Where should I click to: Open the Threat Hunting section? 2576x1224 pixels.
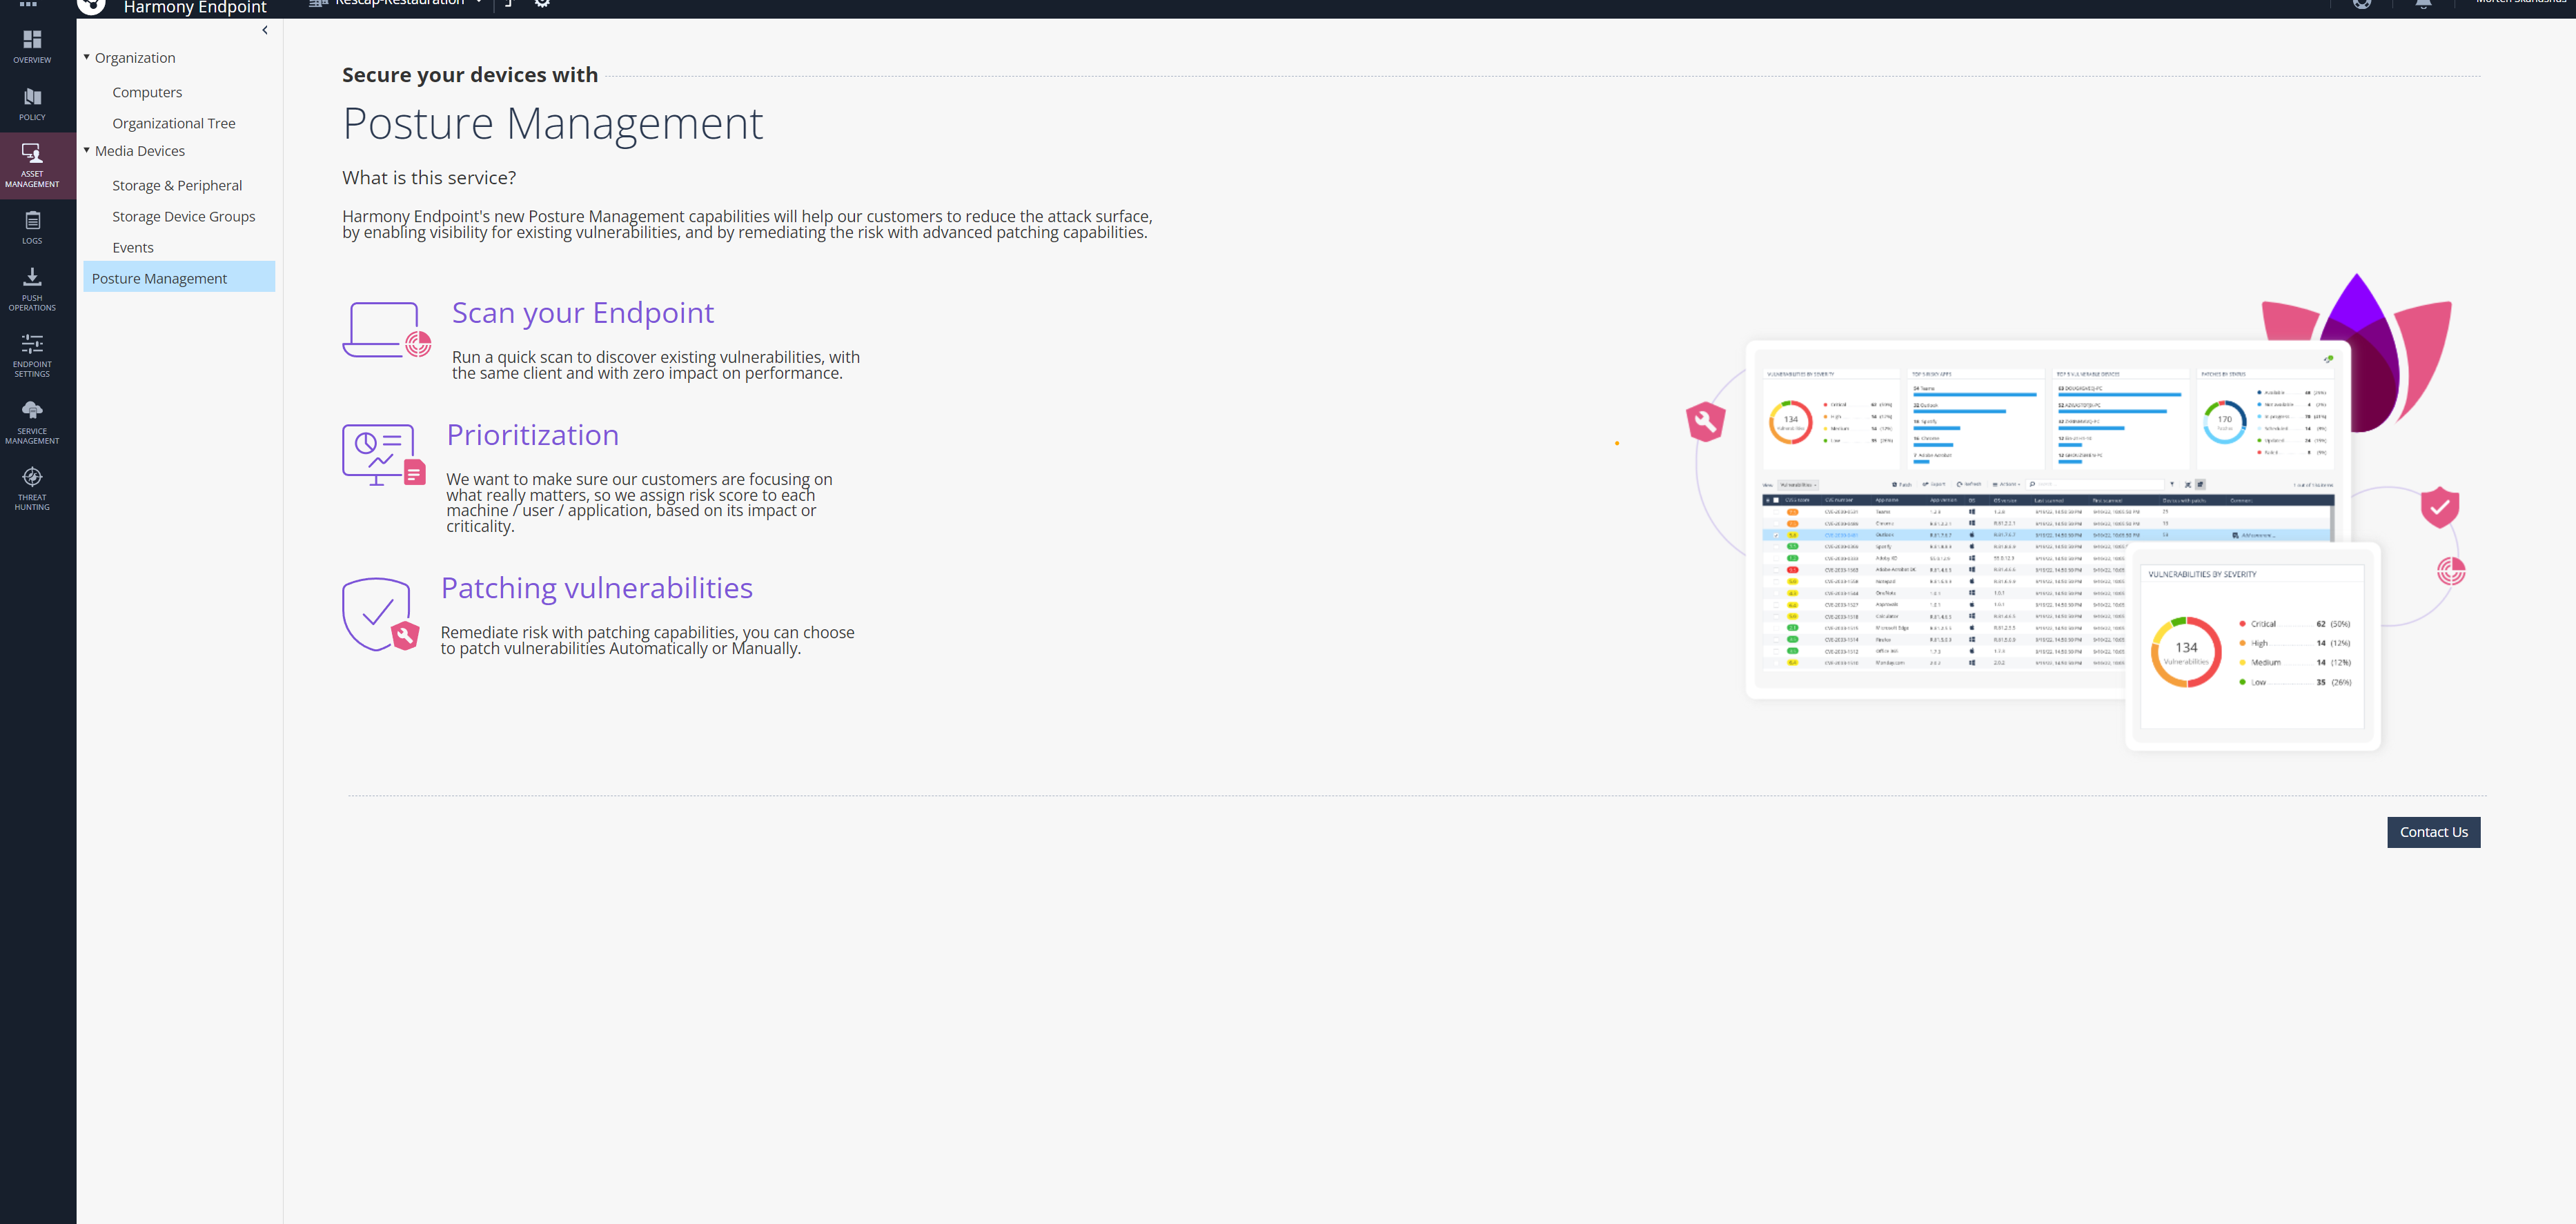(x=32, y=487)
